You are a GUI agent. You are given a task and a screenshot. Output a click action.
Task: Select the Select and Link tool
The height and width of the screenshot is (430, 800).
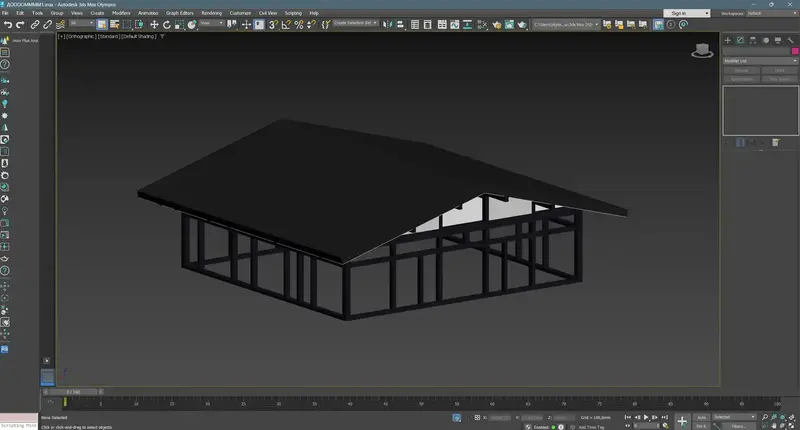35,24
